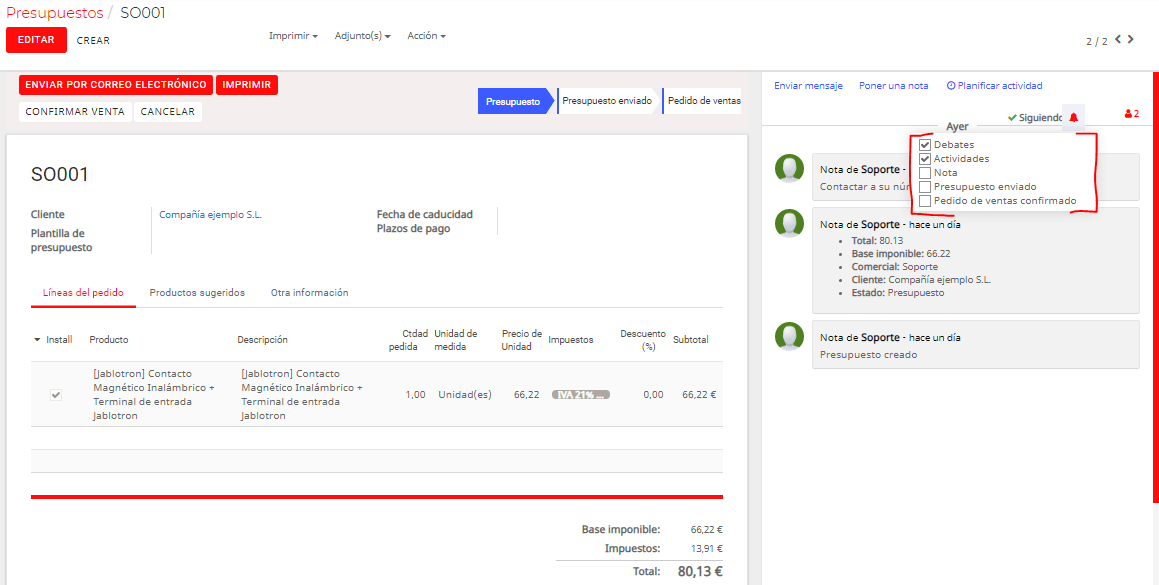Click avatar beside 'Contactar a su' note
This screenshot has width=1159, height=585.
click(789, 169)
